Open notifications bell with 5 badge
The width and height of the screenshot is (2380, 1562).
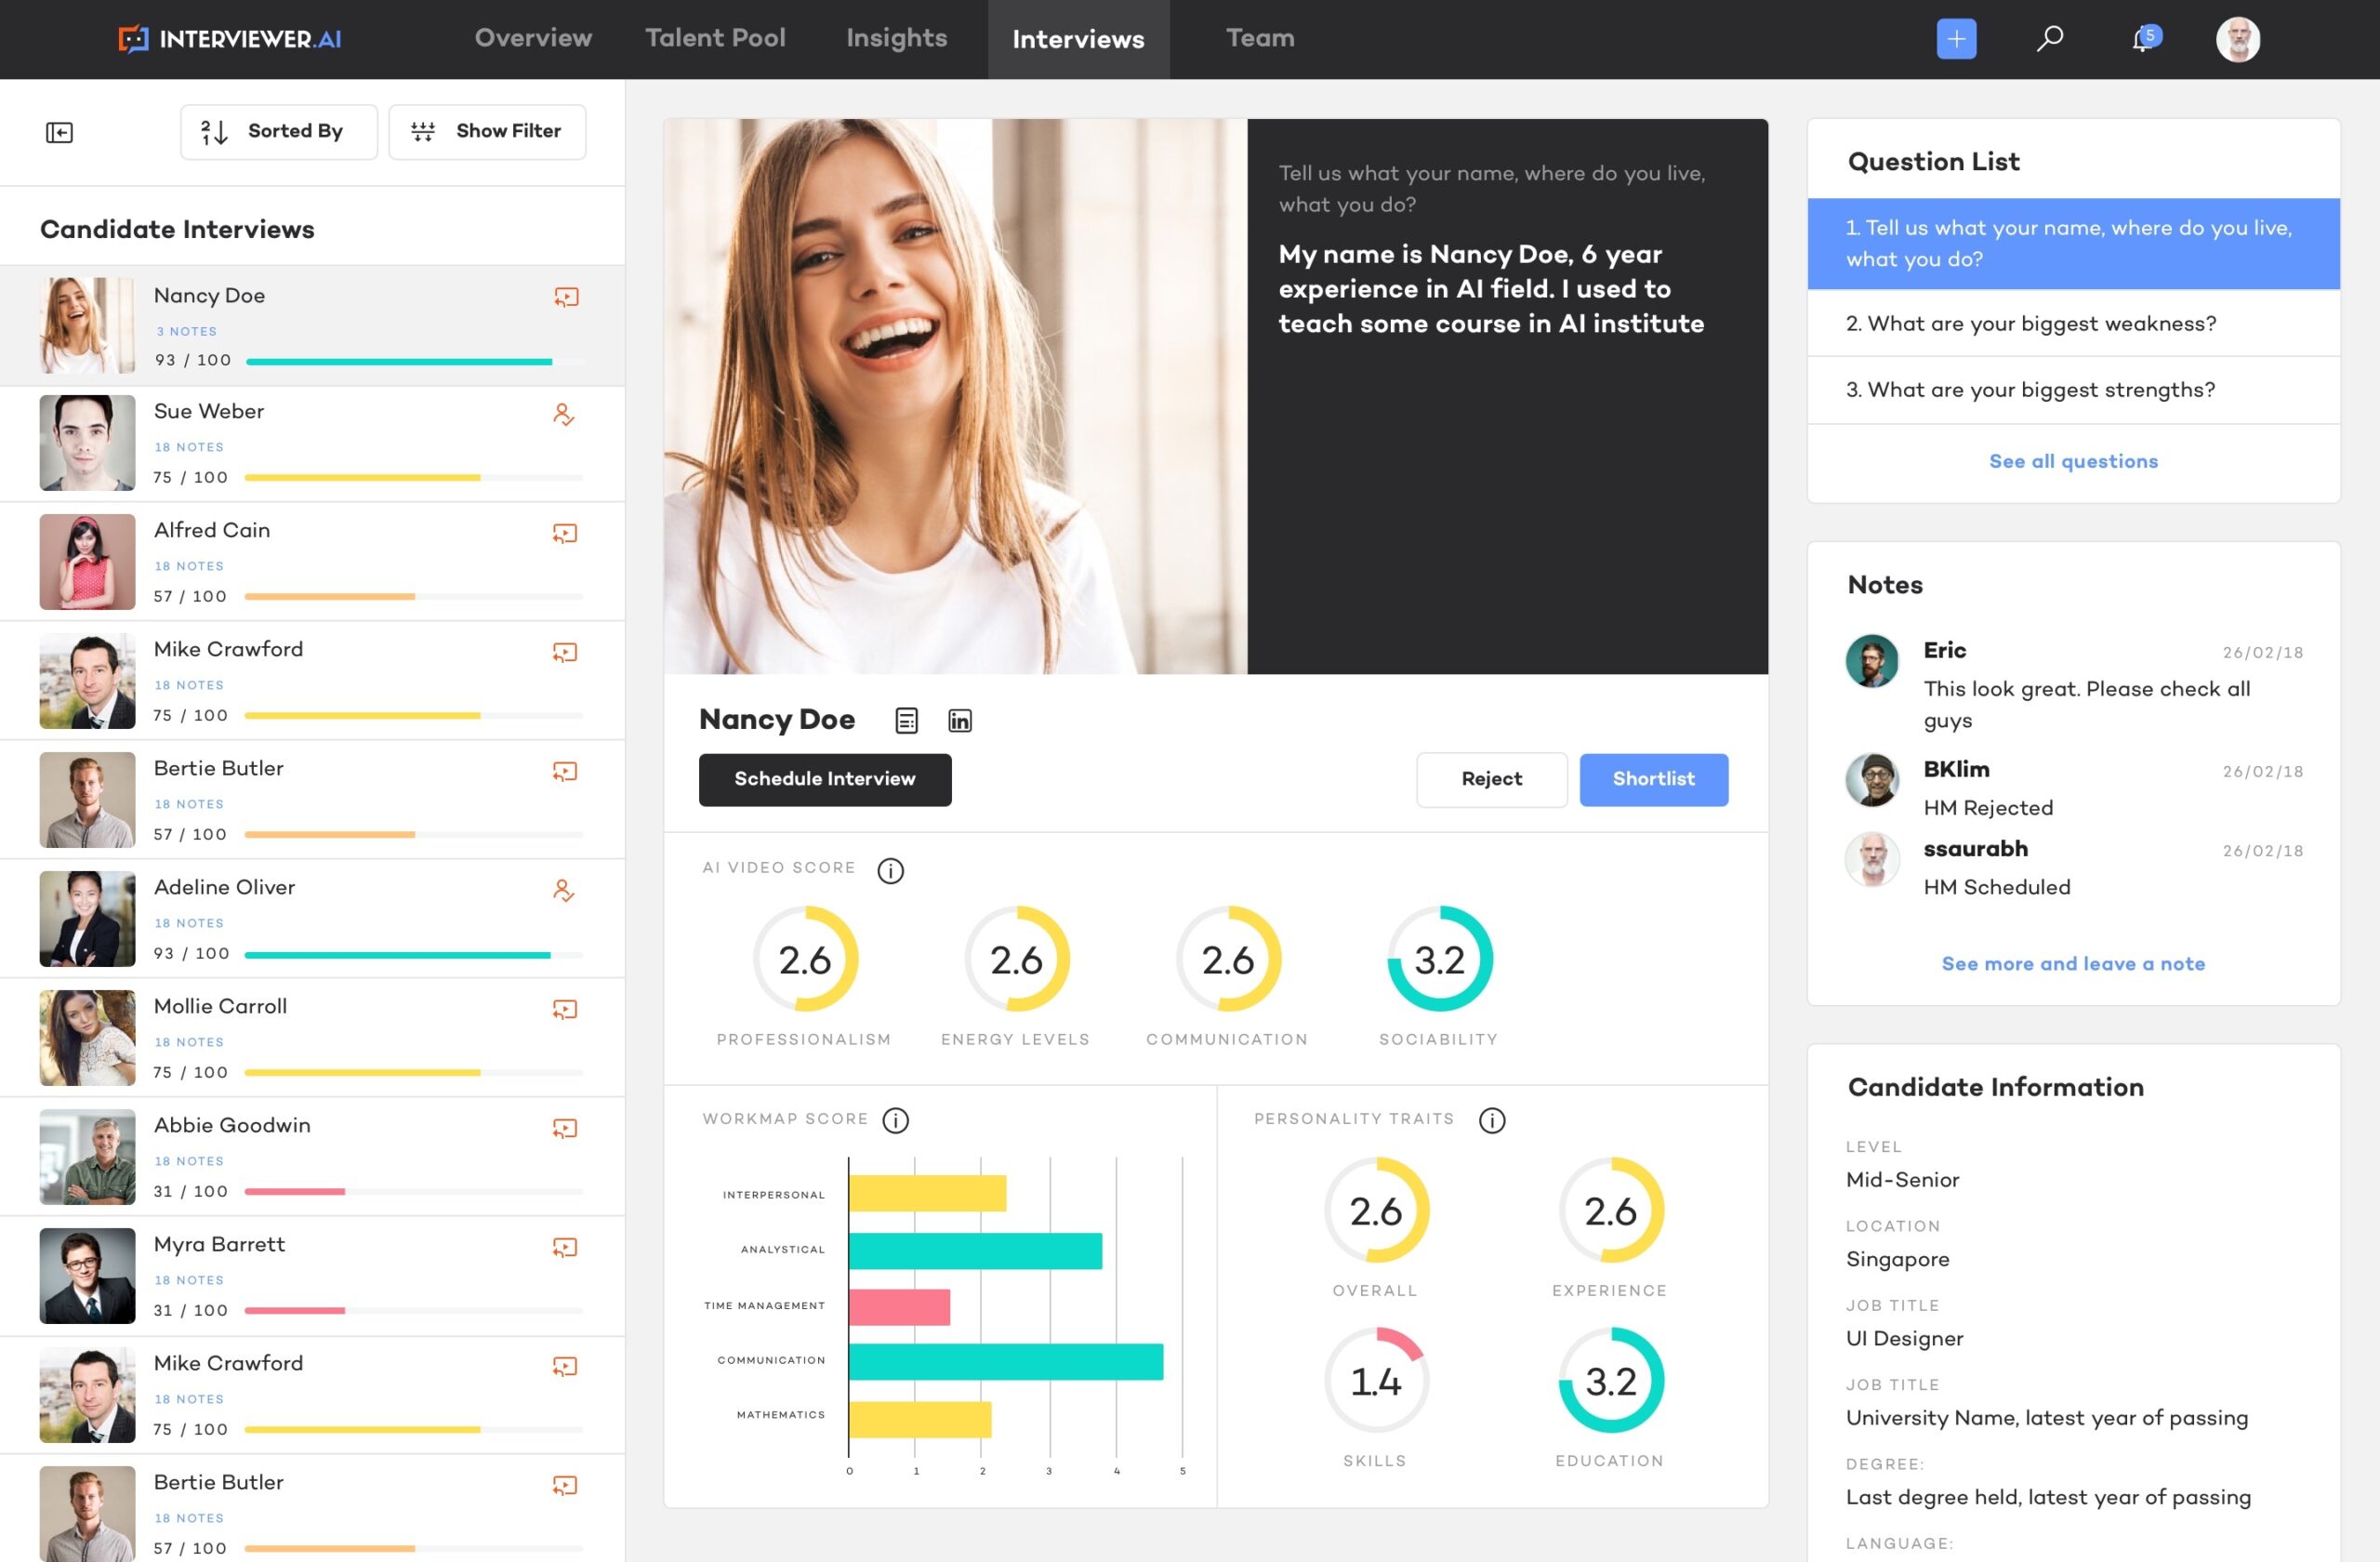[2143, 40]
